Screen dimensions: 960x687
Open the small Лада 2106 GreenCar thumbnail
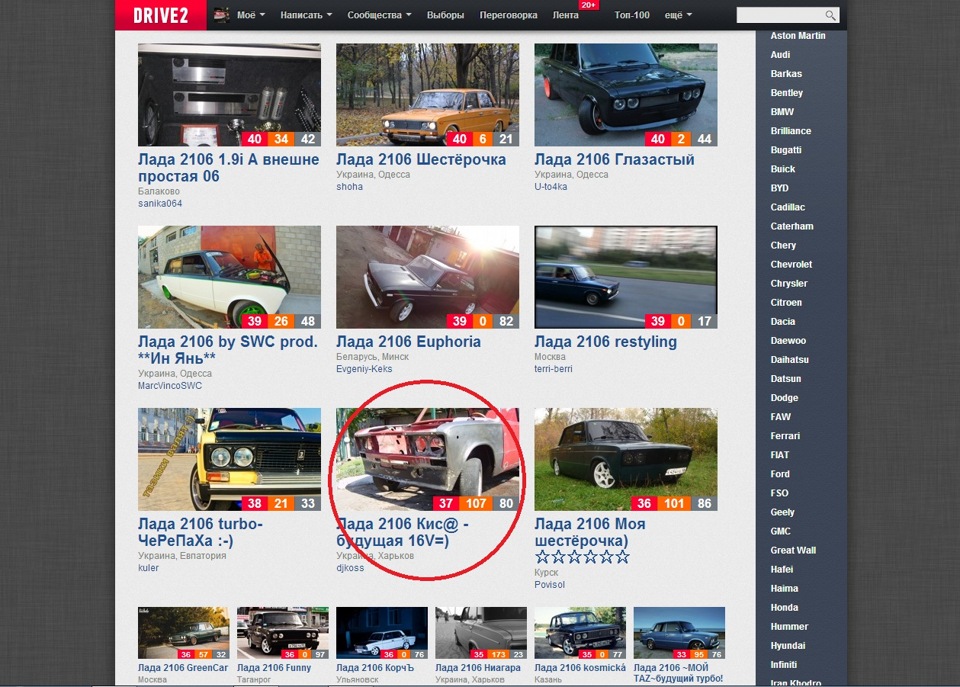click(x=183, y=633)
